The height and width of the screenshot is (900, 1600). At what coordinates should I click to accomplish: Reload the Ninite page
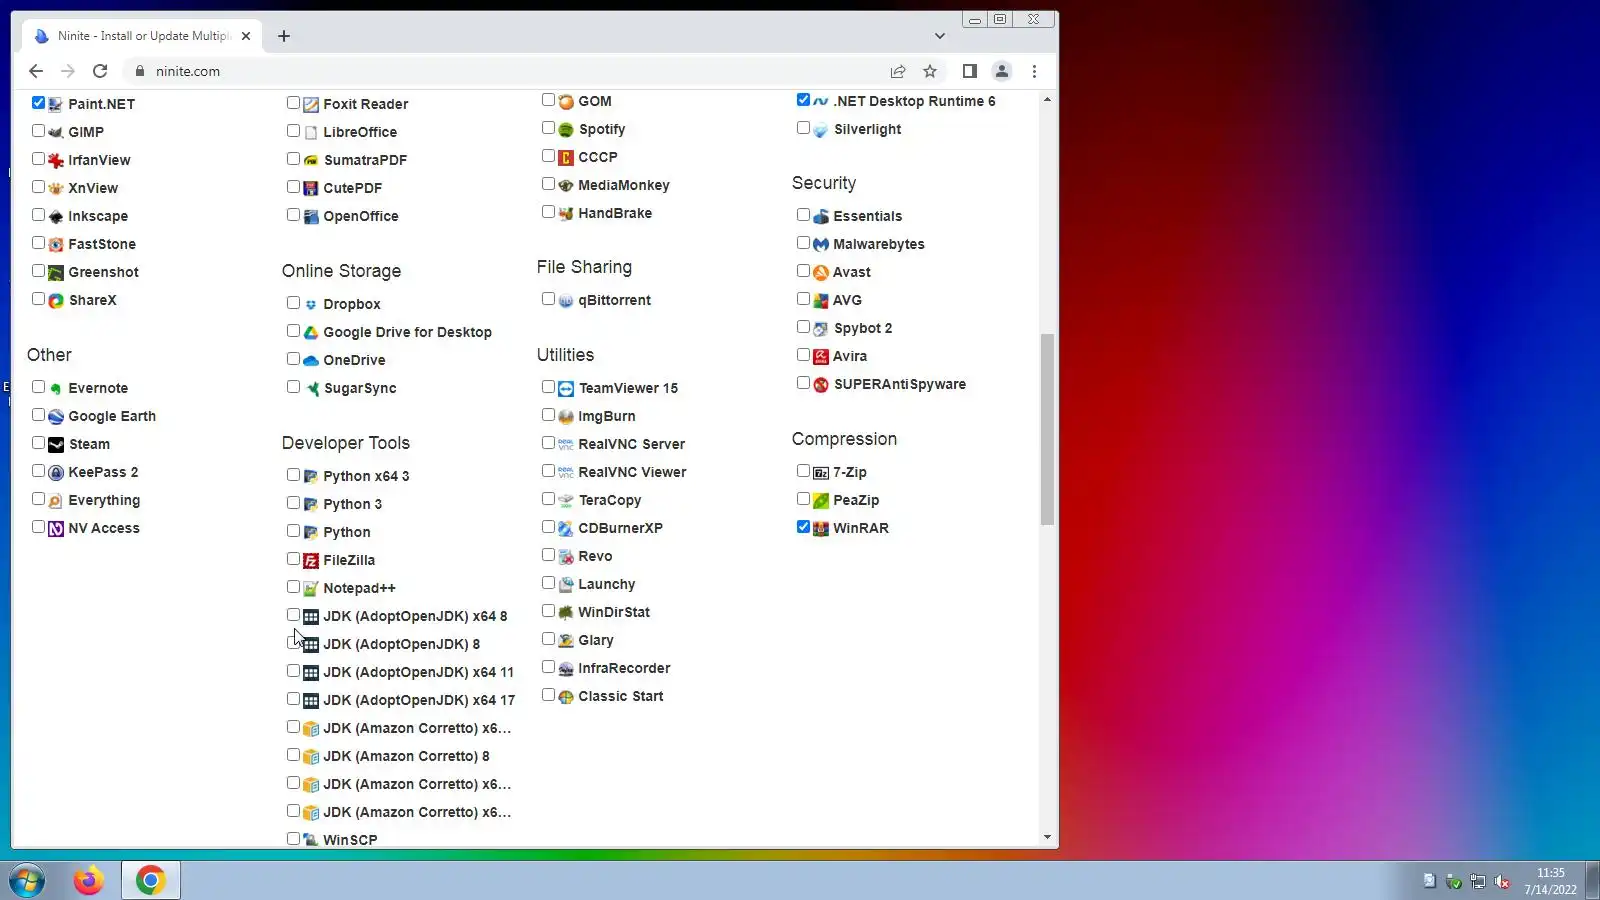click(x=100, y=71)
